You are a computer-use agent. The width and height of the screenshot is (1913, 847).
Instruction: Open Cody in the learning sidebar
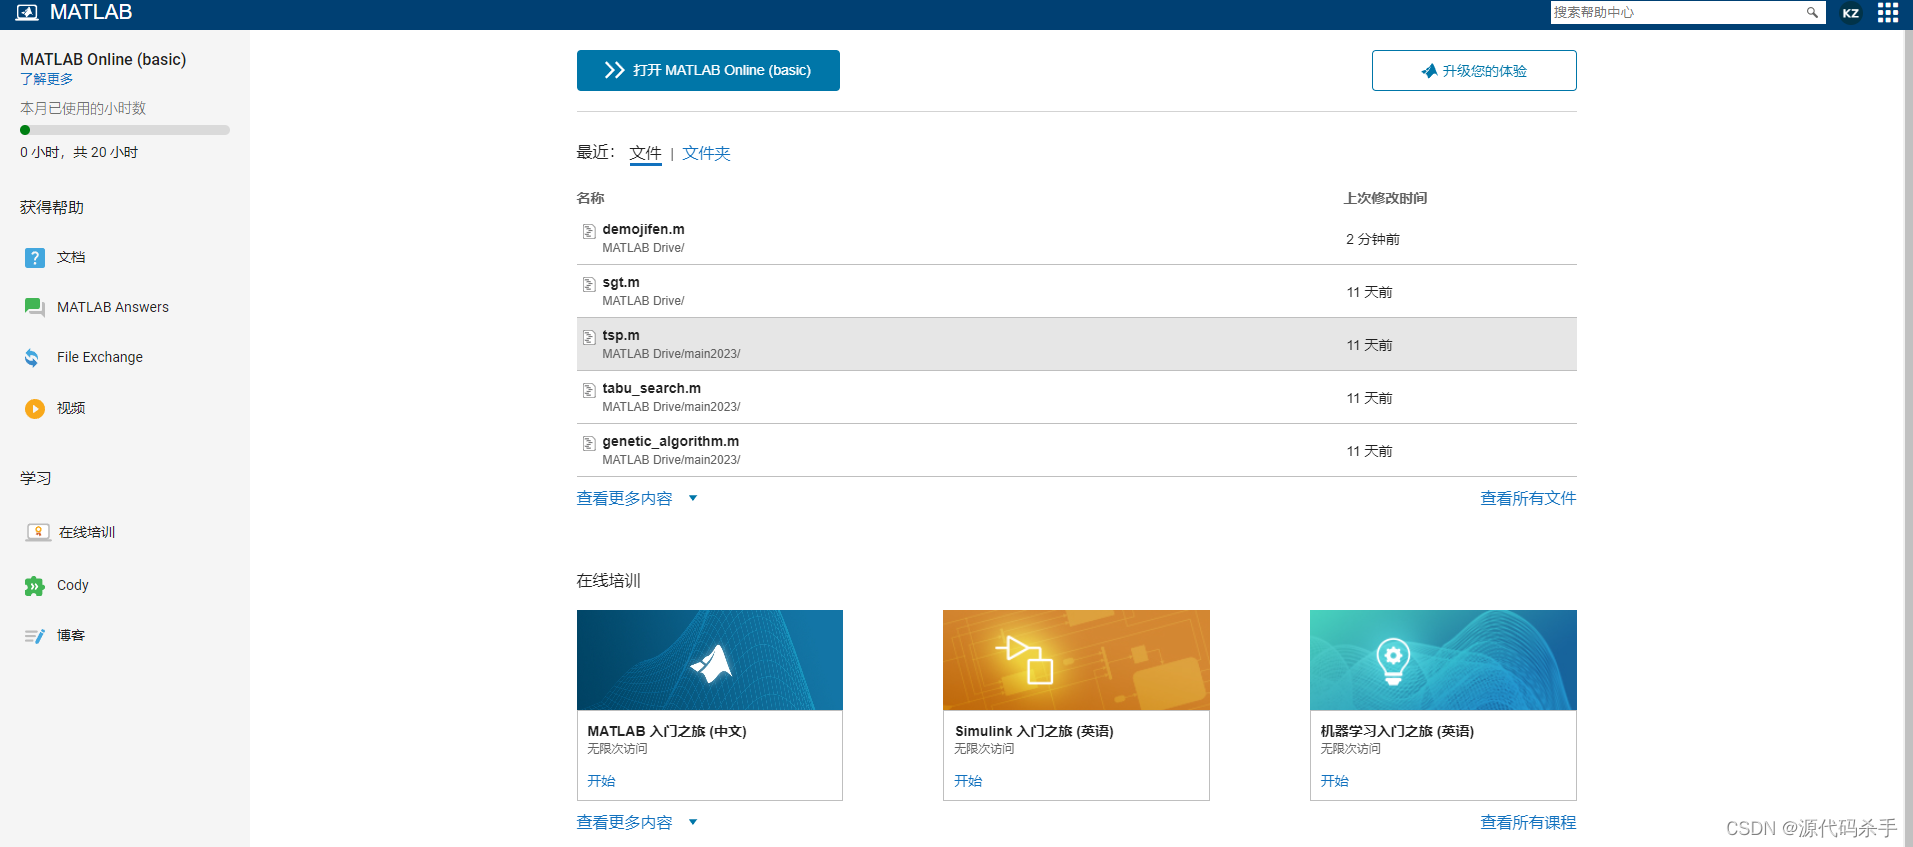tap(73, 585)
